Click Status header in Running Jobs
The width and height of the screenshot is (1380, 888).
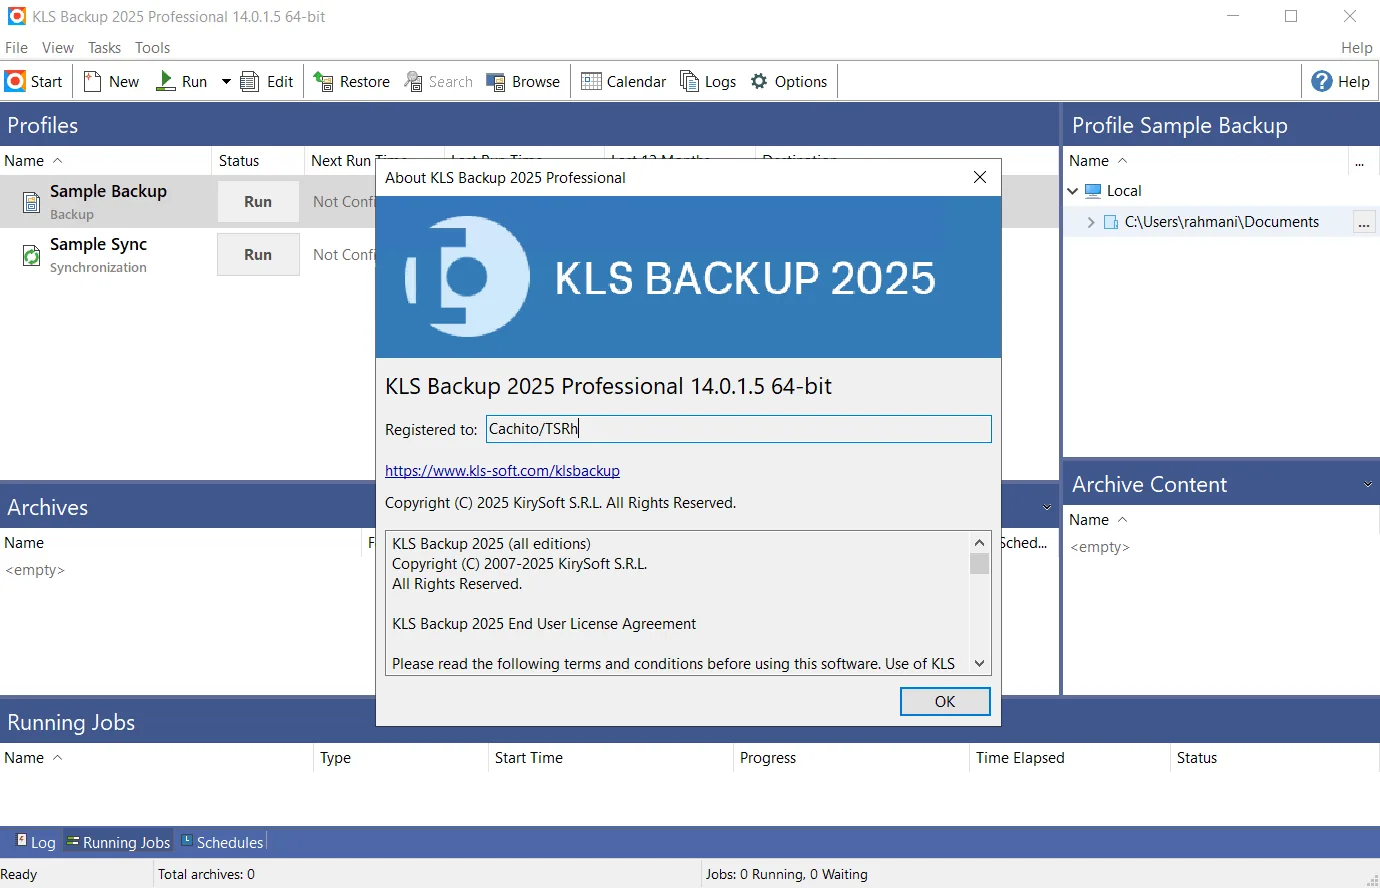tap(1275, 757)
